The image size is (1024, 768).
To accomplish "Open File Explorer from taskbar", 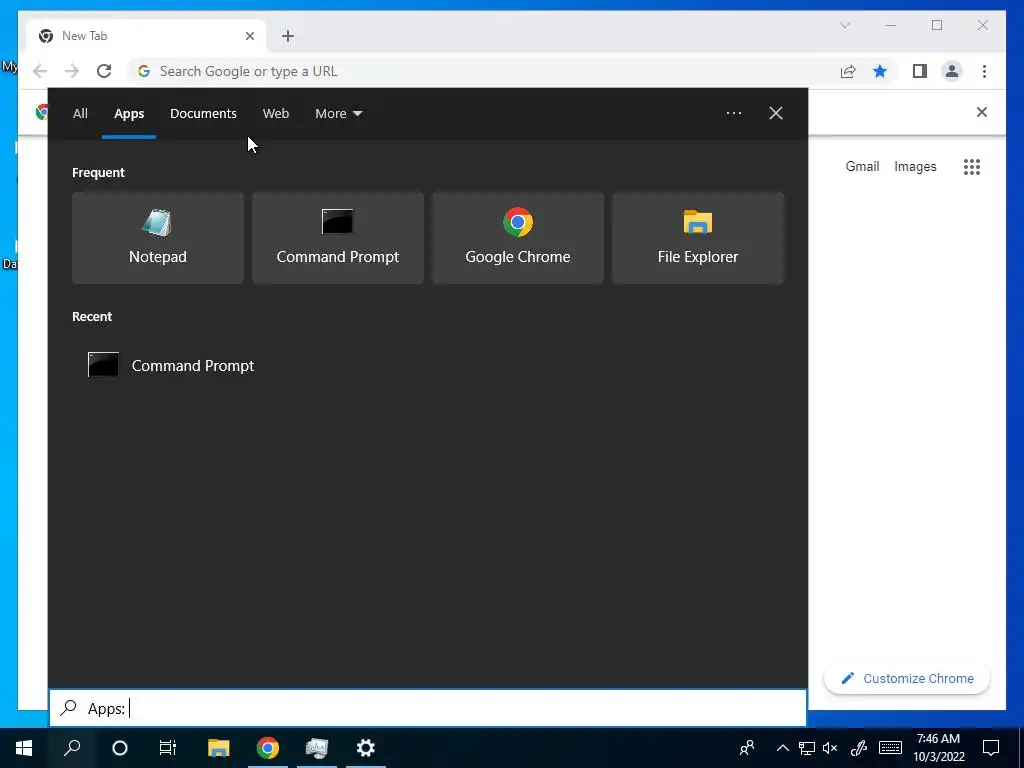I will pyautogui.click(x=218, y=748).
